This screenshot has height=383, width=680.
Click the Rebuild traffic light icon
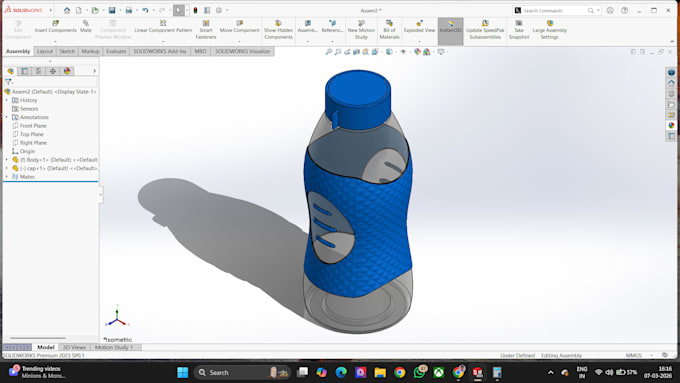(x=195, y=10)
